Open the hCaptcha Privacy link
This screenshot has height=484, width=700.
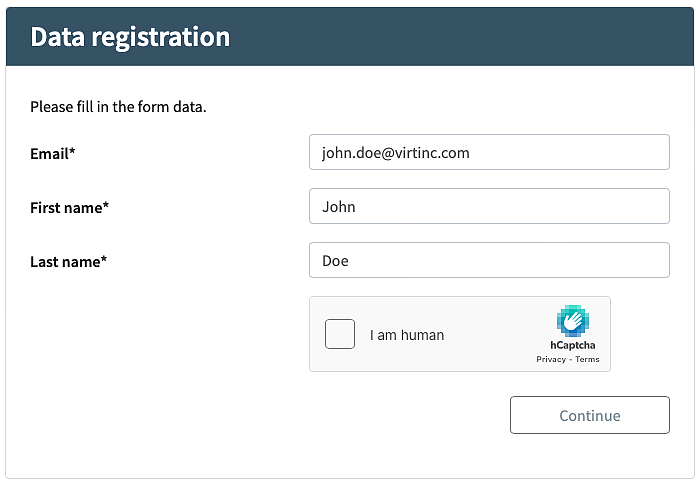[551, 359]
